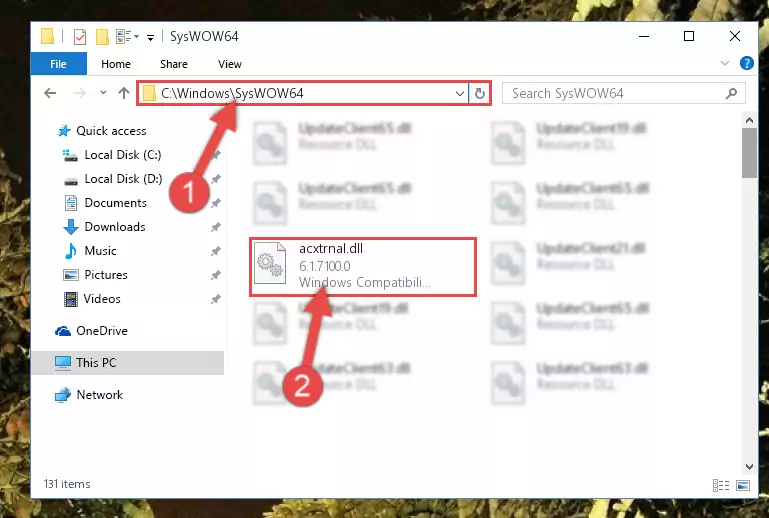Screen dimensions: 769x518
Task: Open the File menu tab
Action: point(58,64)
